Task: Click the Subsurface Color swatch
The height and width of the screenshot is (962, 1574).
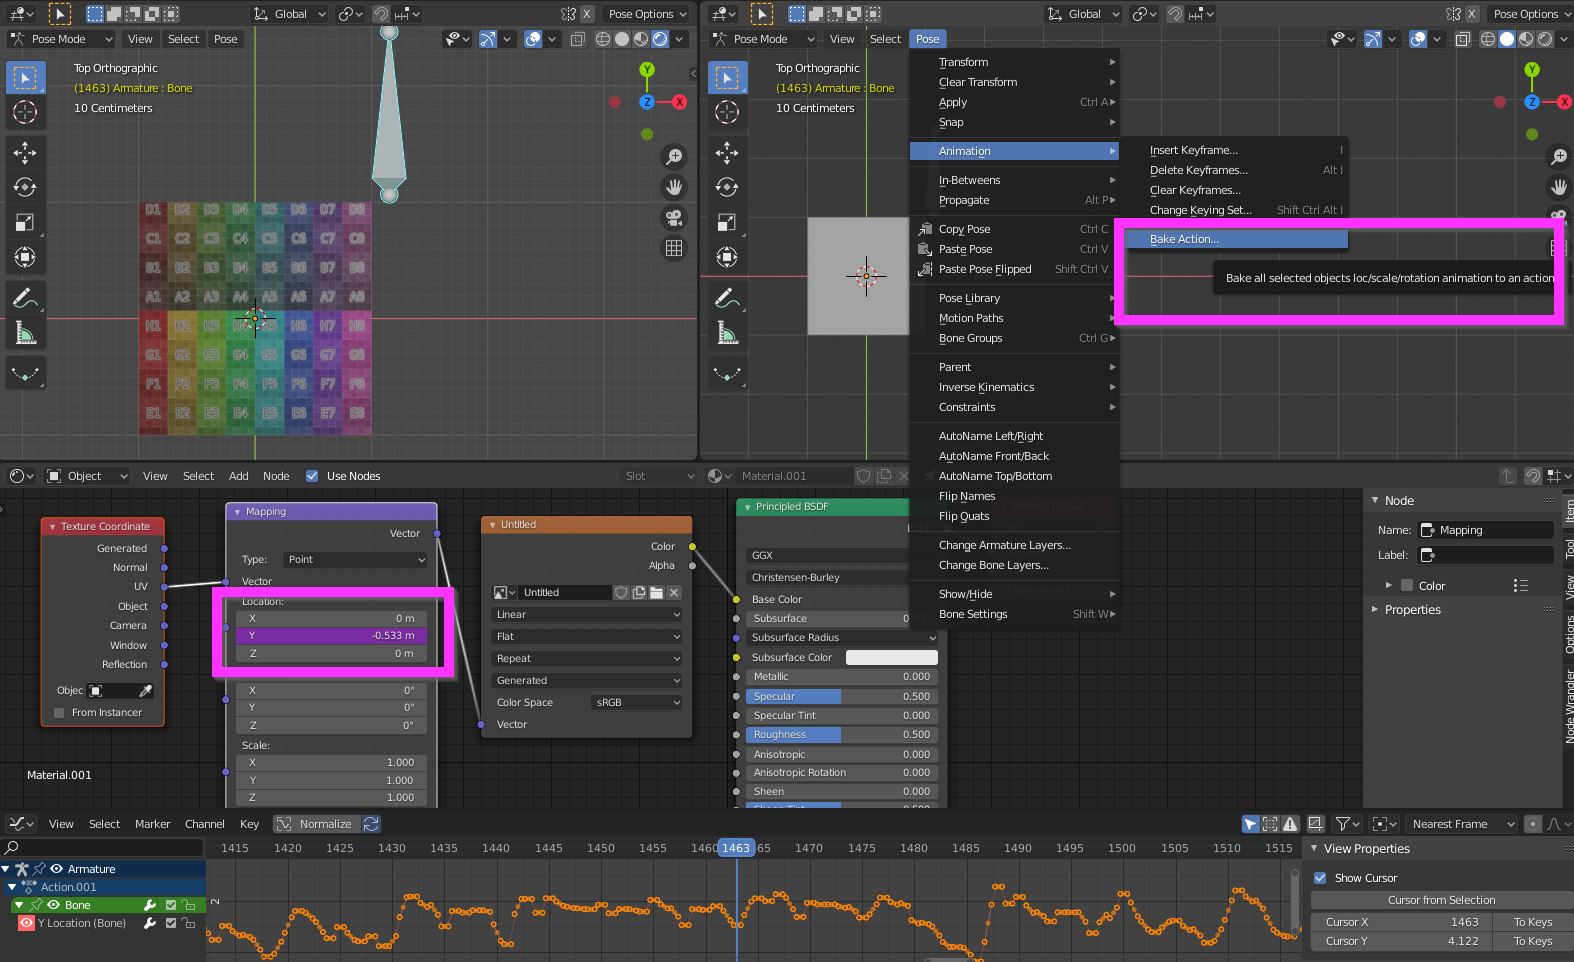Action: tap(891, 658)
